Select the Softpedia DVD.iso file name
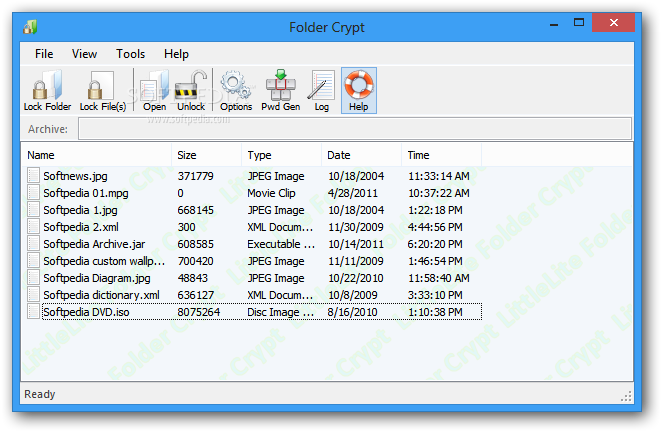 pos(86,312)
